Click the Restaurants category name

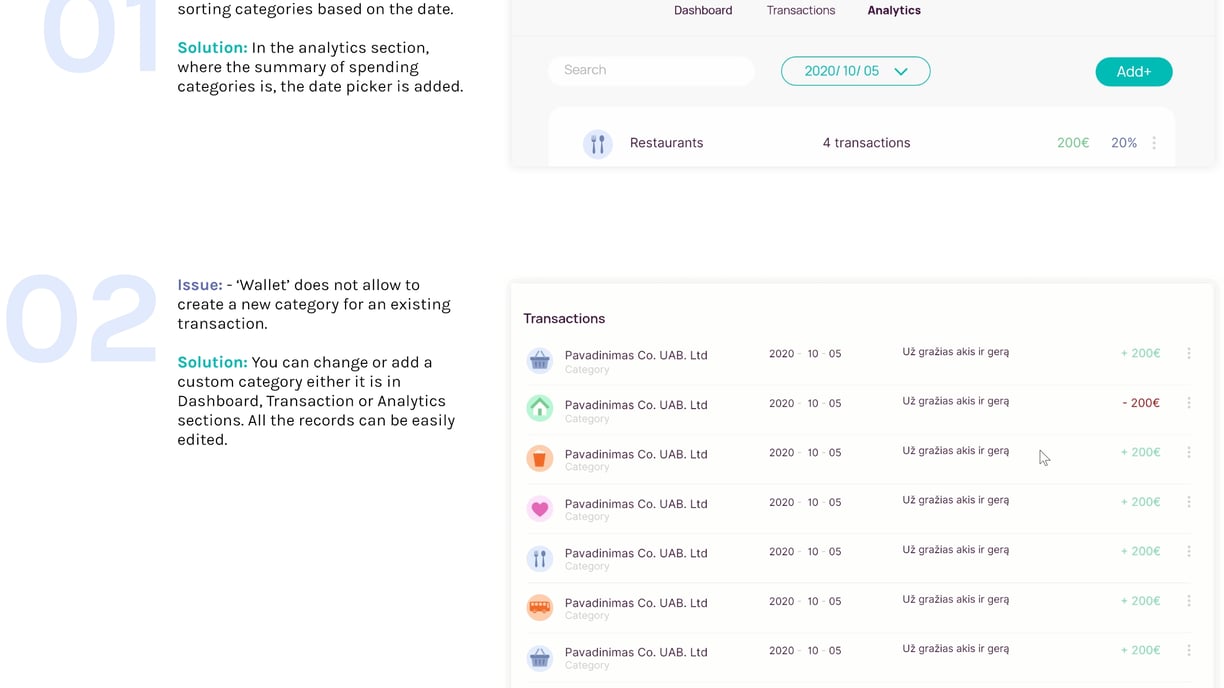666,143
